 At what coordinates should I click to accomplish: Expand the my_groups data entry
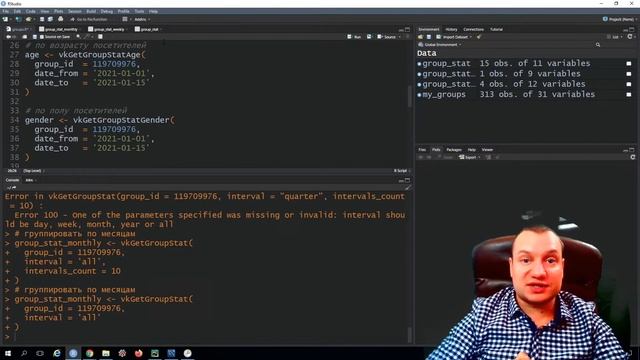click(419, 95)
